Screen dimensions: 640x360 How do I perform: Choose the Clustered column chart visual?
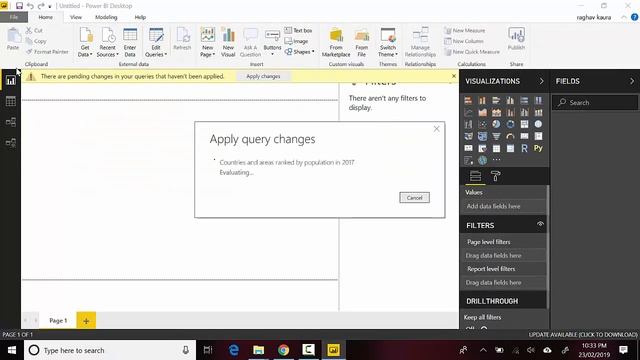(510, 100)
